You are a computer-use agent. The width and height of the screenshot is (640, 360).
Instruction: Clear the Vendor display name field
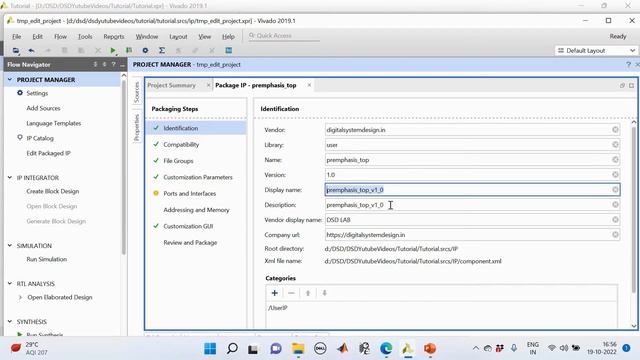pos(615,220)
